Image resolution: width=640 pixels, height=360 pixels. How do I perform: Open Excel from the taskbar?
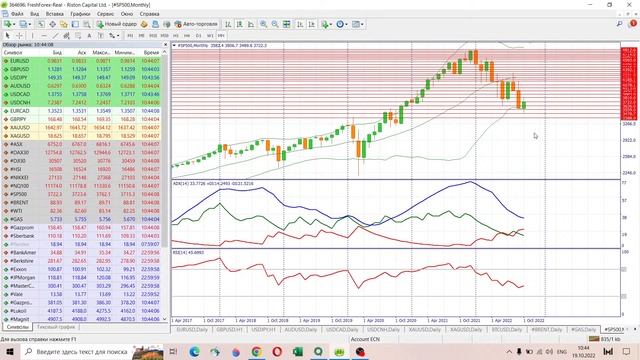(298, 351)
